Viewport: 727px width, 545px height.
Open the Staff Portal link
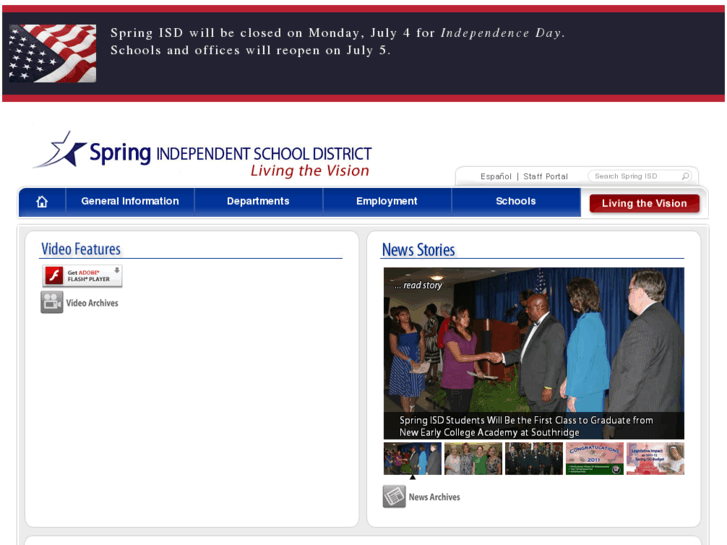(545, 176)
